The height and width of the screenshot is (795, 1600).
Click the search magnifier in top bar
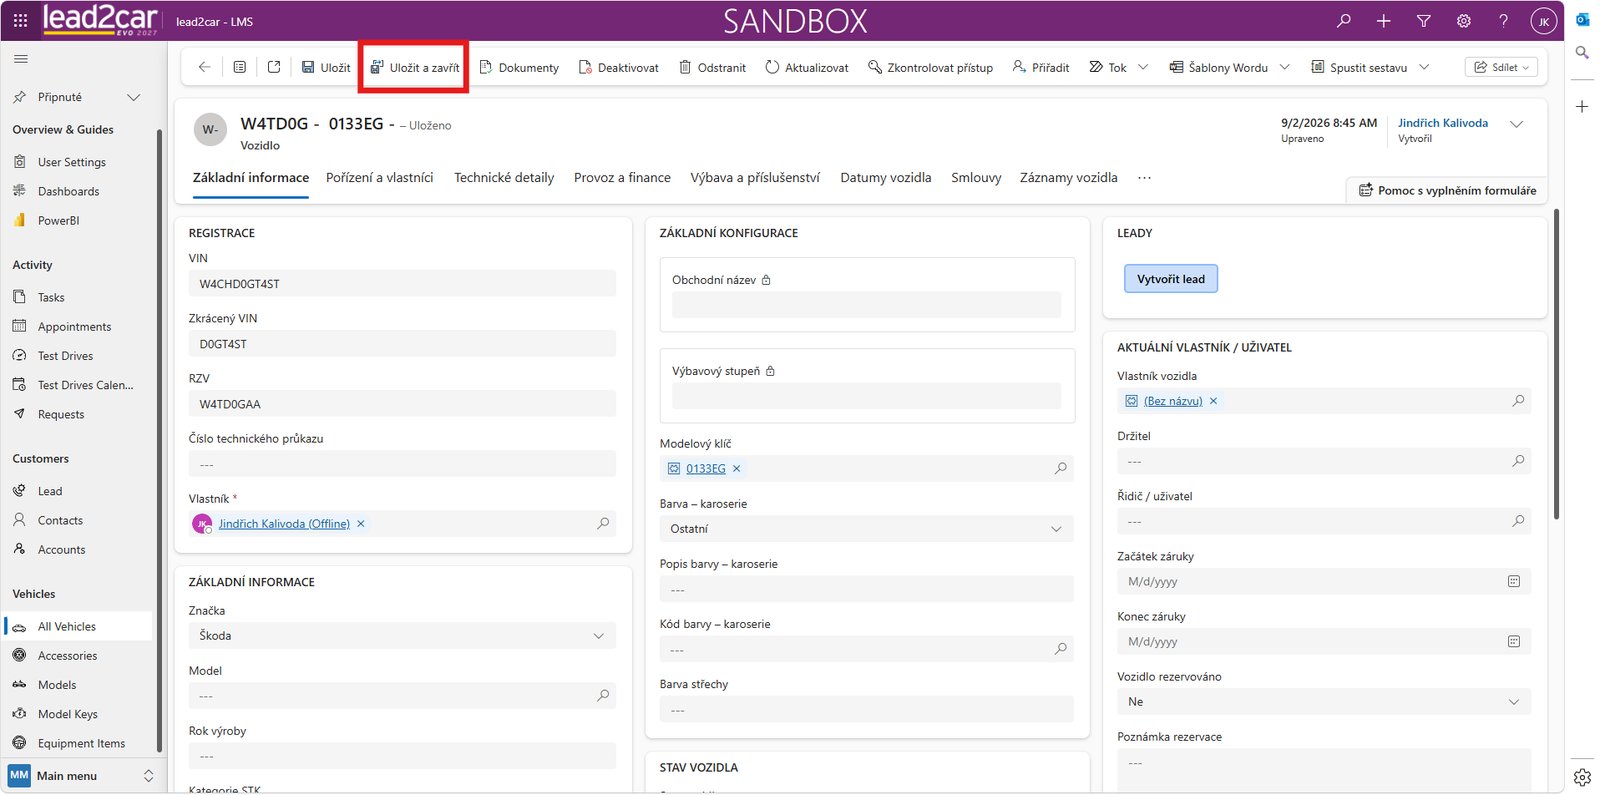tap(1343, 20)
